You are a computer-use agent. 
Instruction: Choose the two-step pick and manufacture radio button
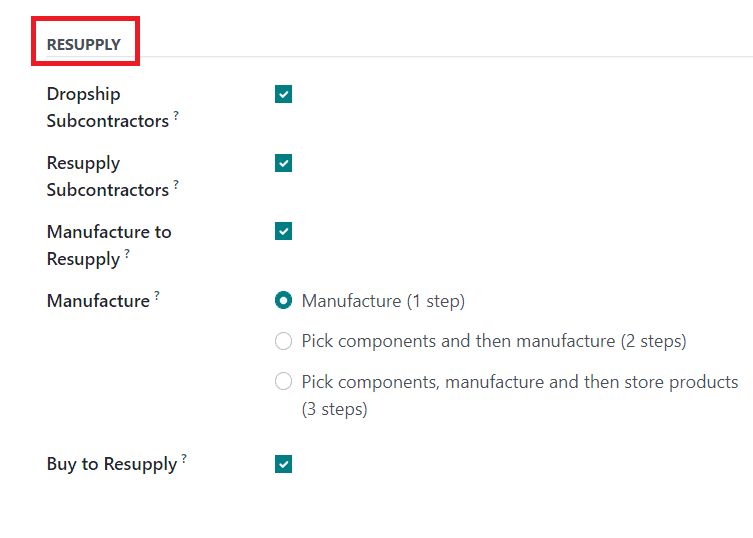[x=283, y=342]
